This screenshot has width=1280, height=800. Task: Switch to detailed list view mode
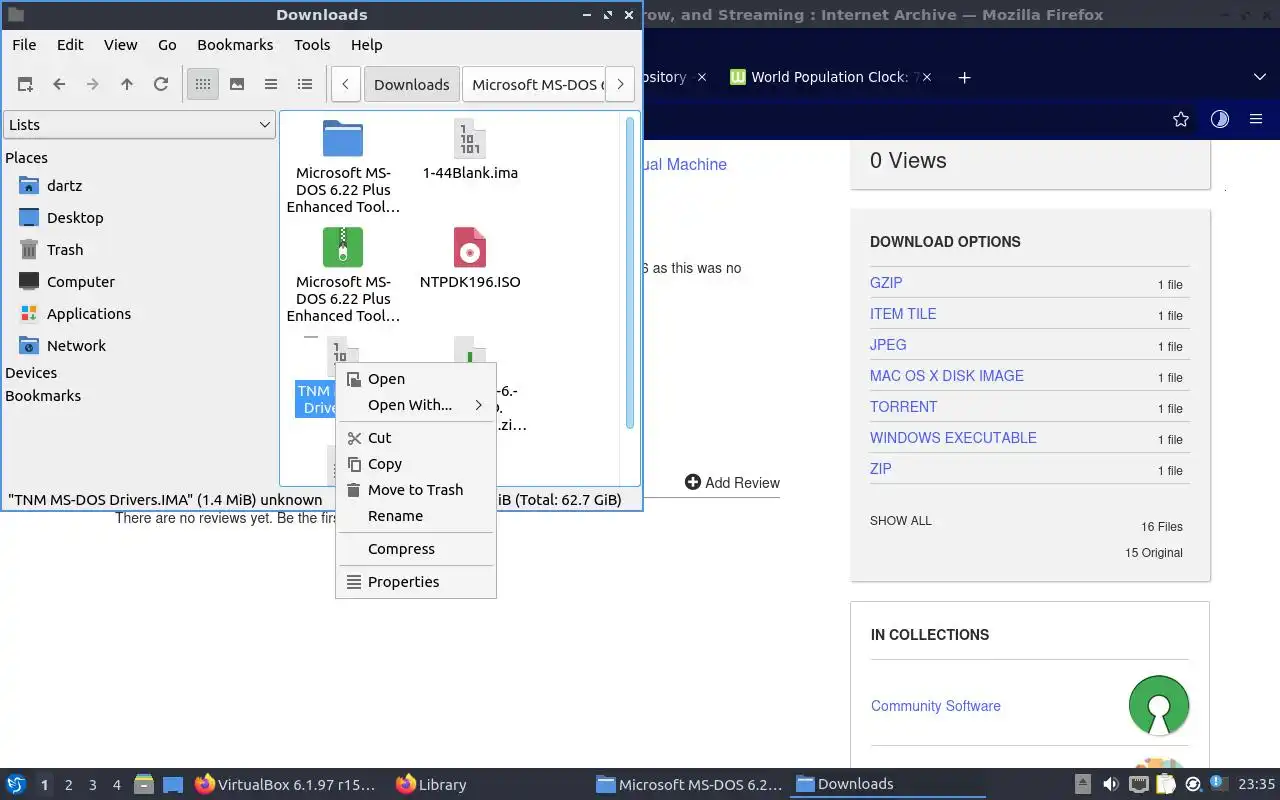point(305,85)
